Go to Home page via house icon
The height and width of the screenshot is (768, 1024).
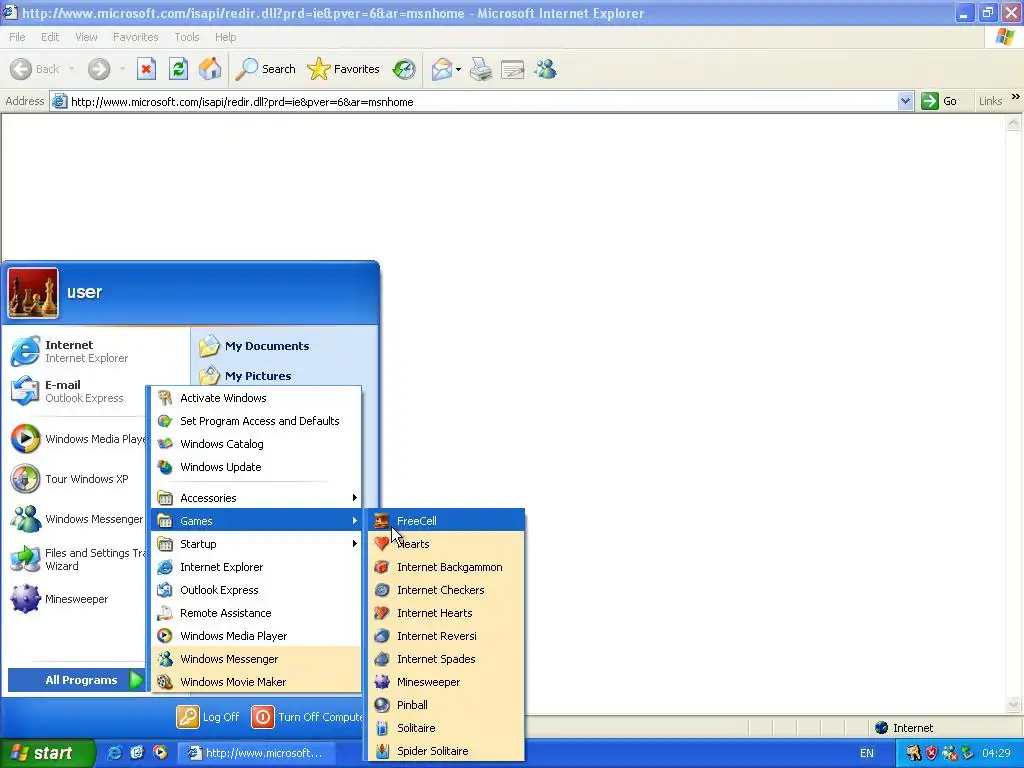tap(210, 69)
